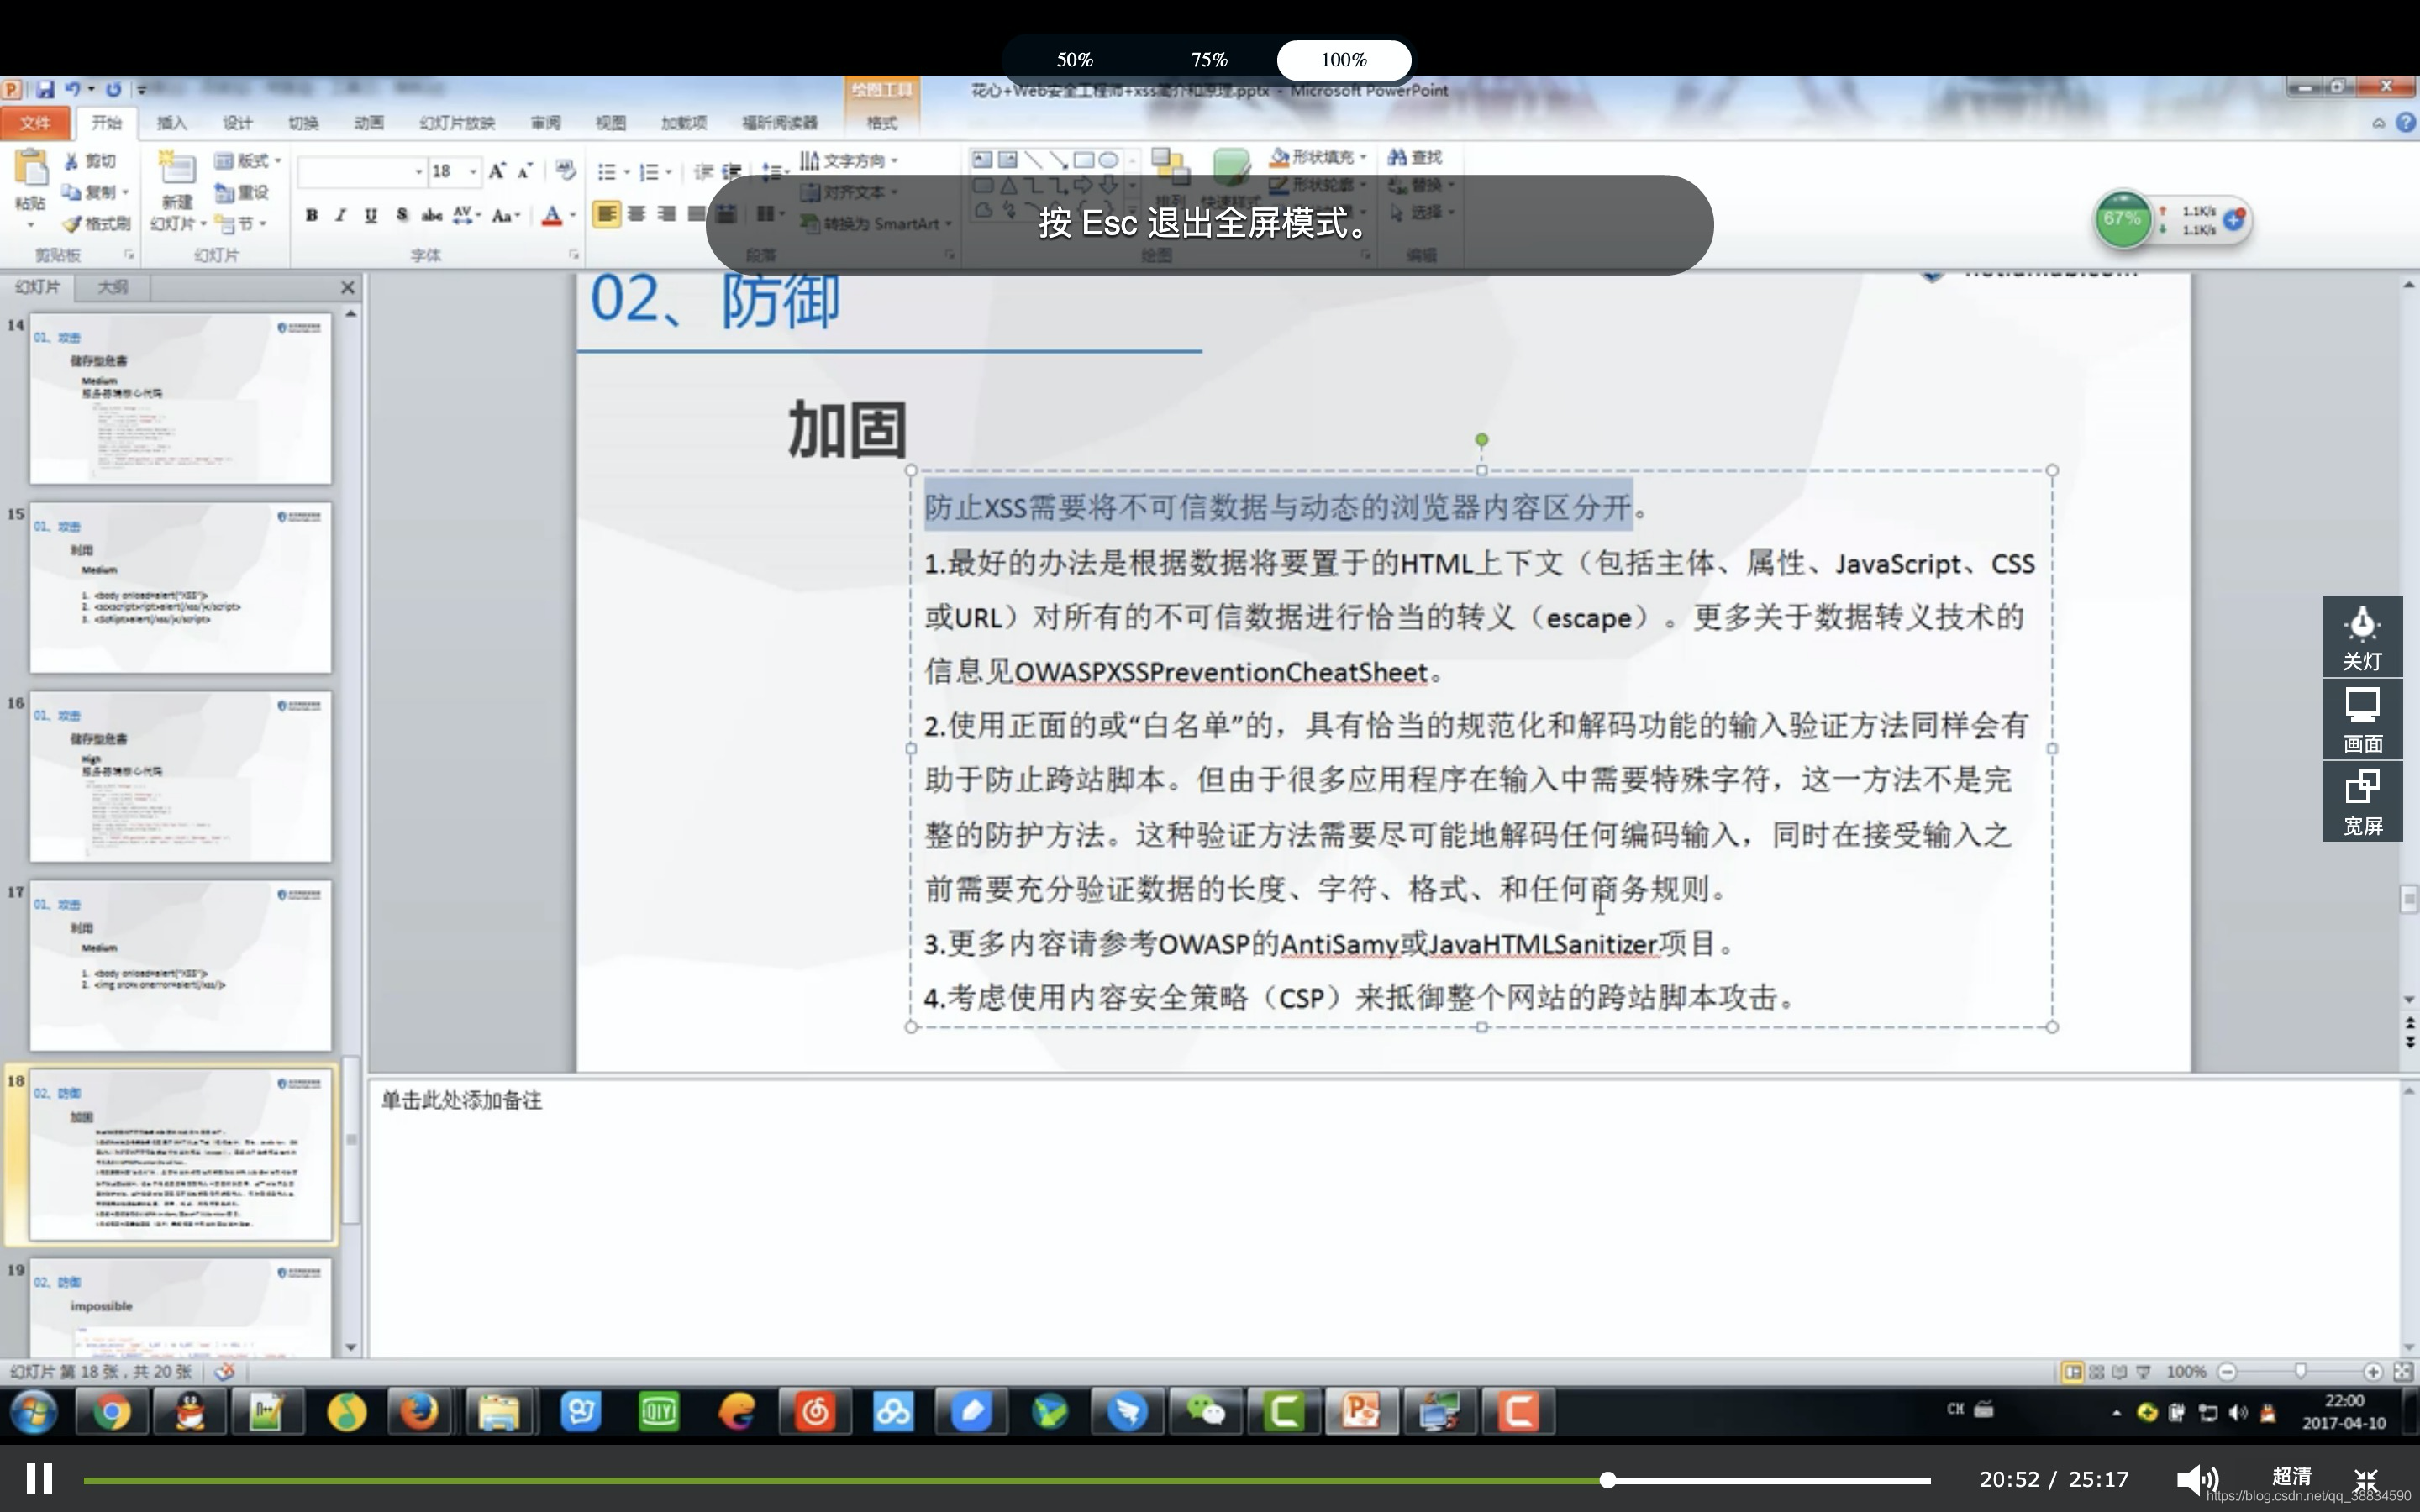
Task: Open Chrome from the Windows taskbar
Action: point(112,1412)
